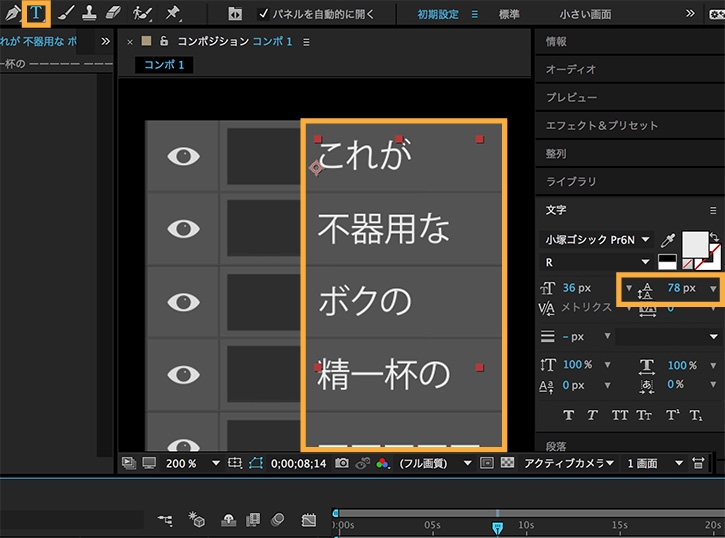Click the 0;00;08;14 timecode
This screenshot has width=725, height=538.
(x=298, y=463)
